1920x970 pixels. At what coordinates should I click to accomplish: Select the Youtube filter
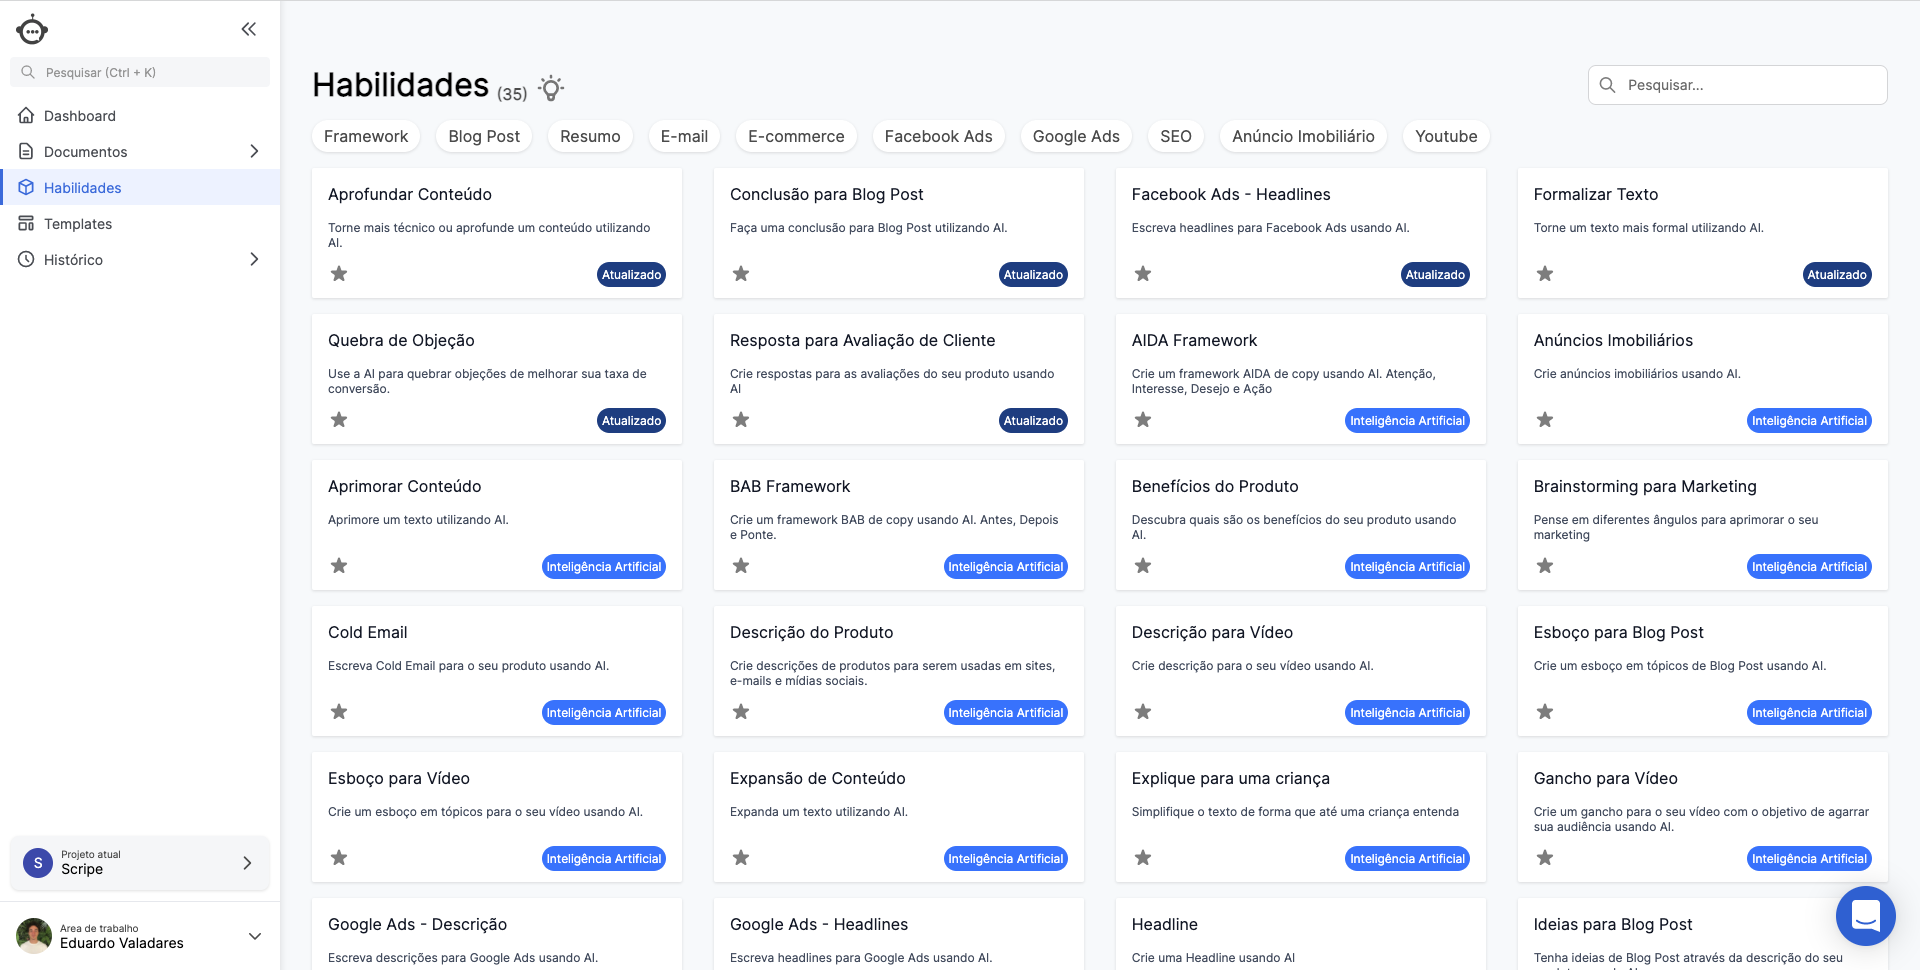[1445, 136]
